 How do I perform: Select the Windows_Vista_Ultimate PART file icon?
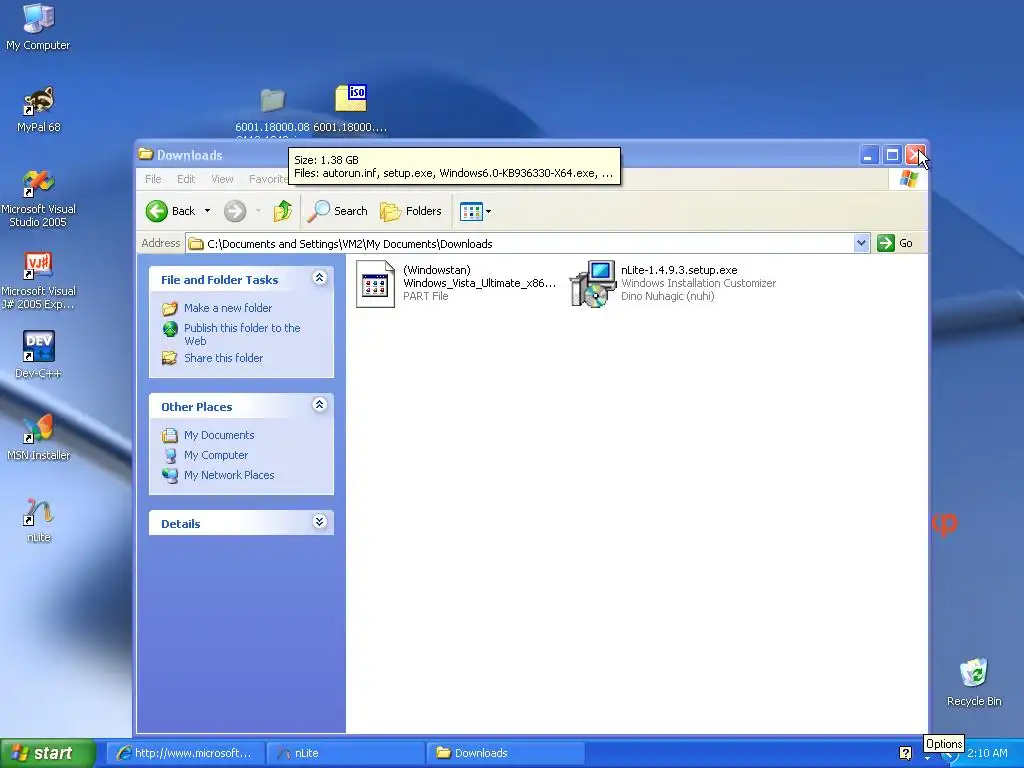376,284
